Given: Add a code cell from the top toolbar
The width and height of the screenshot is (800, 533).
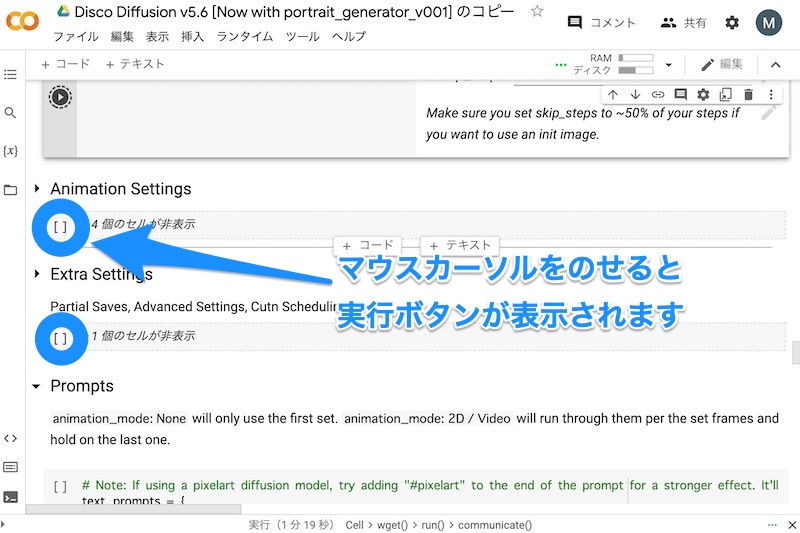Looking at the screenshot, I should pyautogui.click(x=65, y=64).
